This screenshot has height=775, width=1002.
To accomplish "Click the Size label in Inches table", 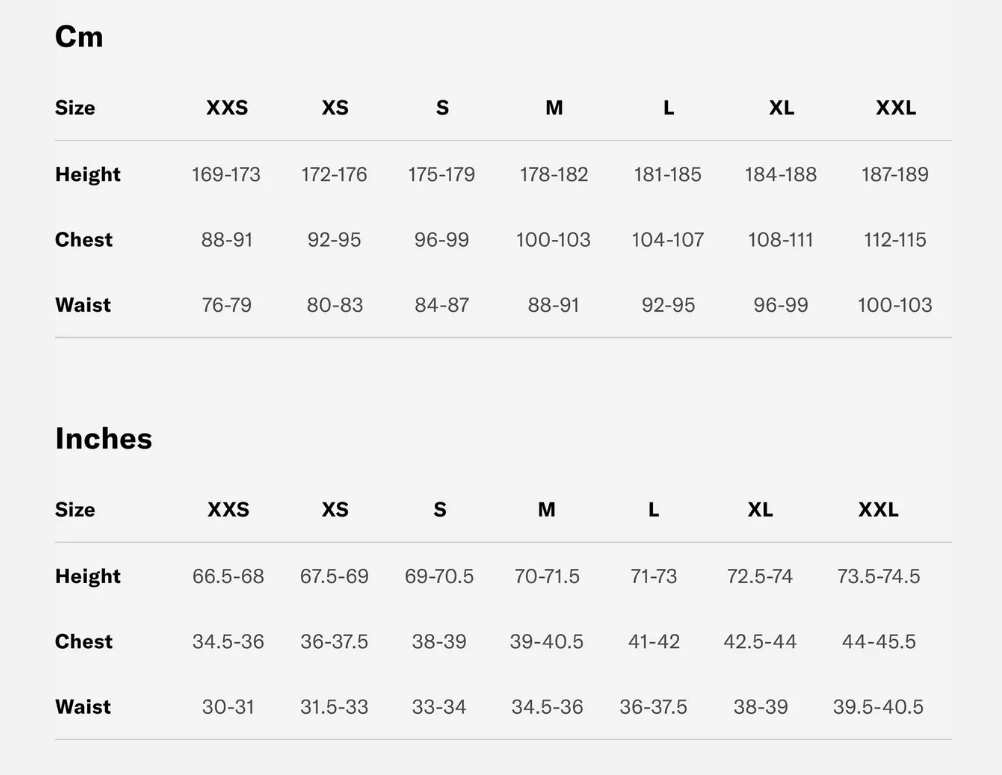I will 75,510.
